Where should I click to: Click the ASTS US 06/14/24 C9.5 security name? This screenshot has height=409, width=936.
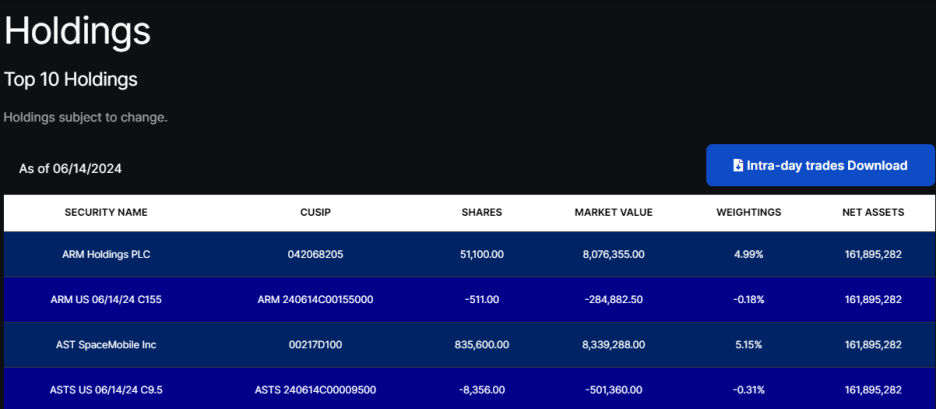[106, 390]
